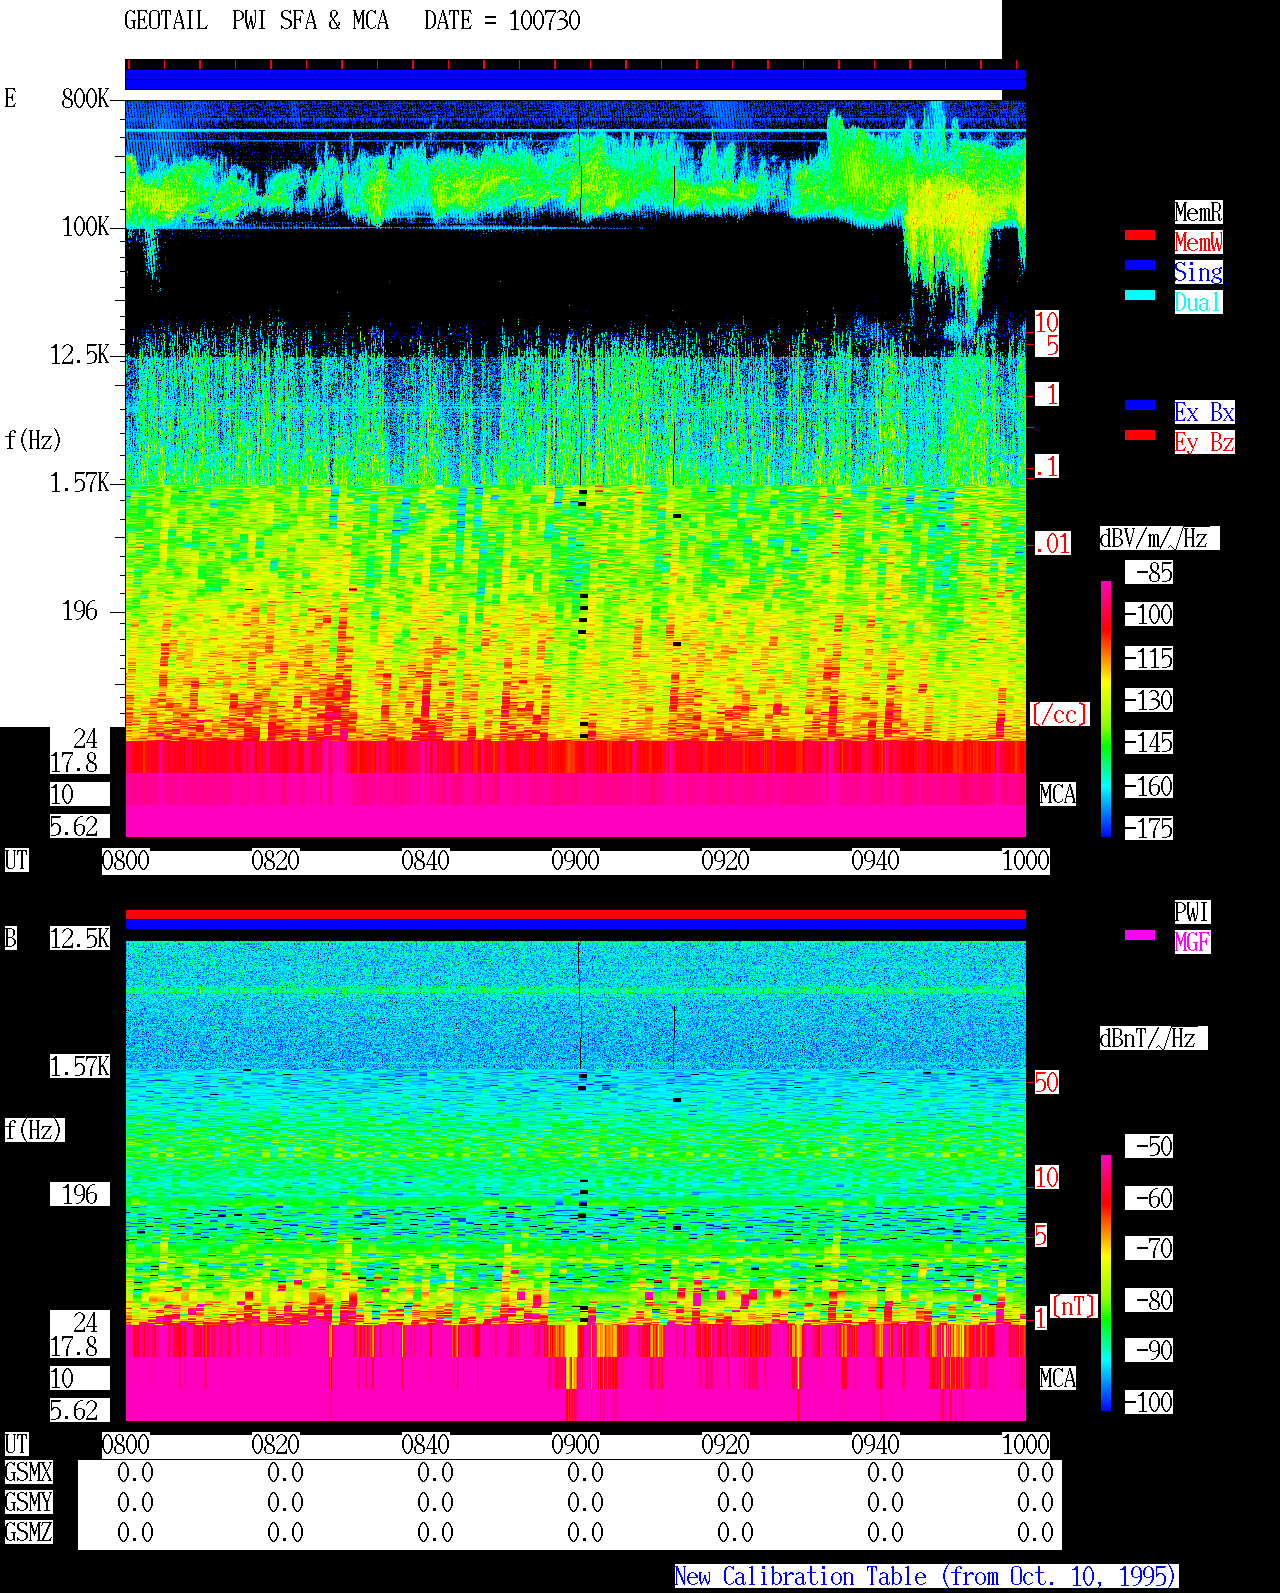Click the red MemW legend swatch
This screenshot has width=1280, height=1593.
point(1140,235)
